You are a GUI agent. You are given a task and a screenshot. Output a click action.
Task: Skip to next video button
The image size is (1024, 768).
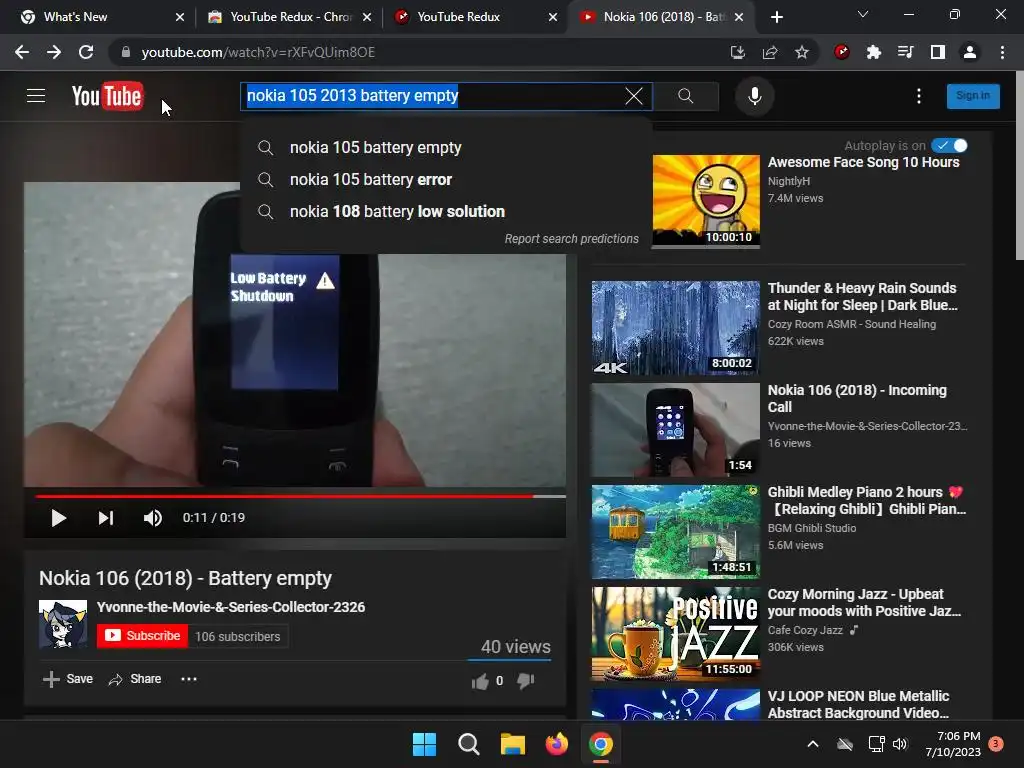click(x=106, y=518)
